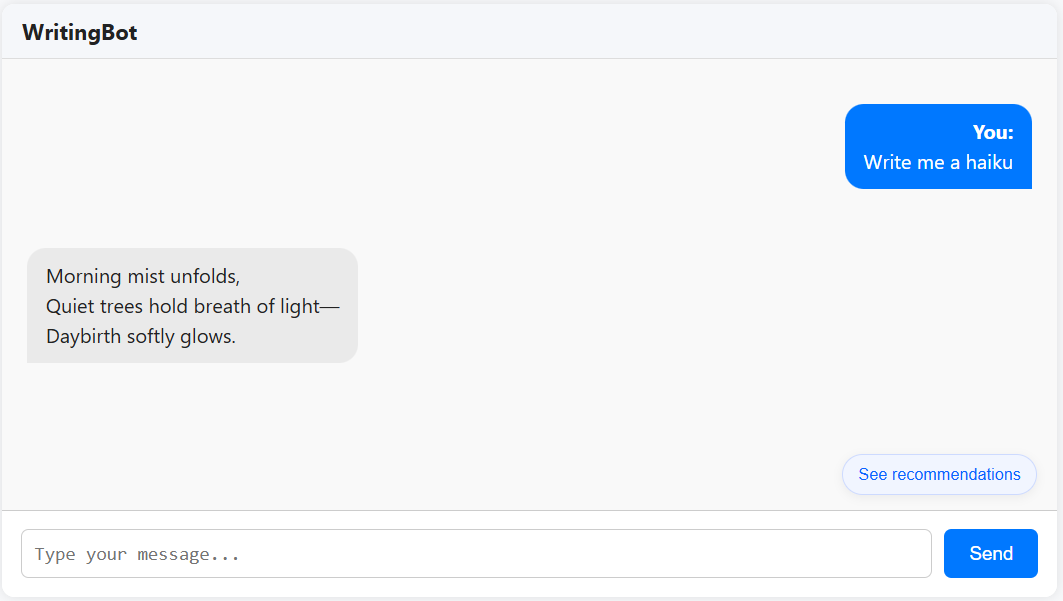Click the word "Daybirth" in the reply
The height and width of the screenshot is (601, 1063).
click(84, 336)
